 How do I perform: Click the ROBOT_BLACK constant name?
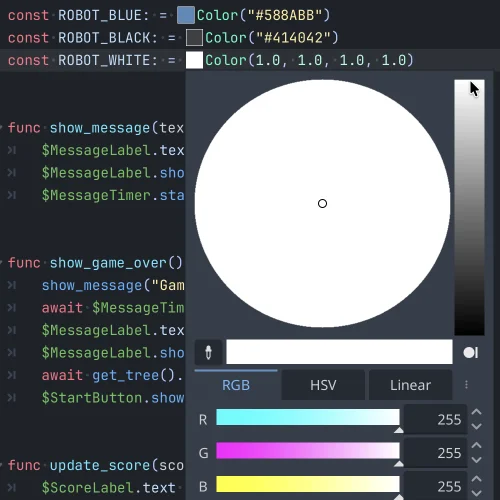(104, 38)
